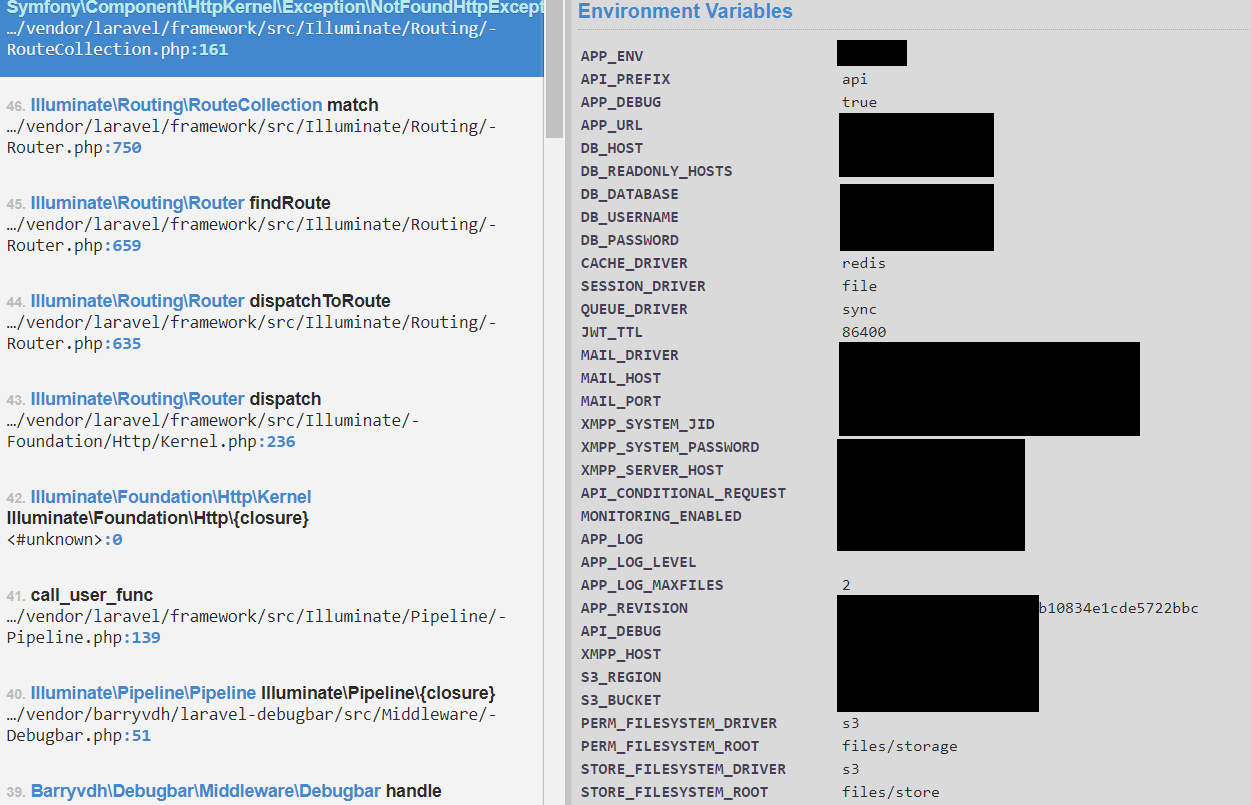Click the XMPP_HOST variable name
The width and height of the screenshot is (1251, 805).
(x=621, y=654)
